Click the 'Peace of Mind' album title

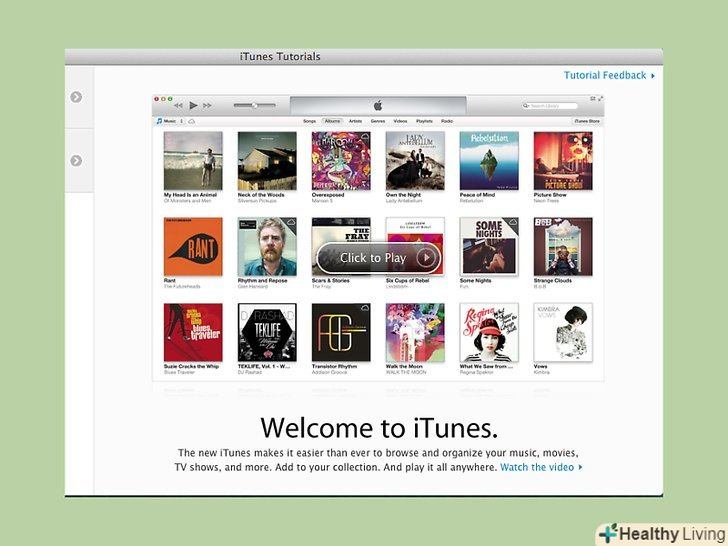pos(477,195)
